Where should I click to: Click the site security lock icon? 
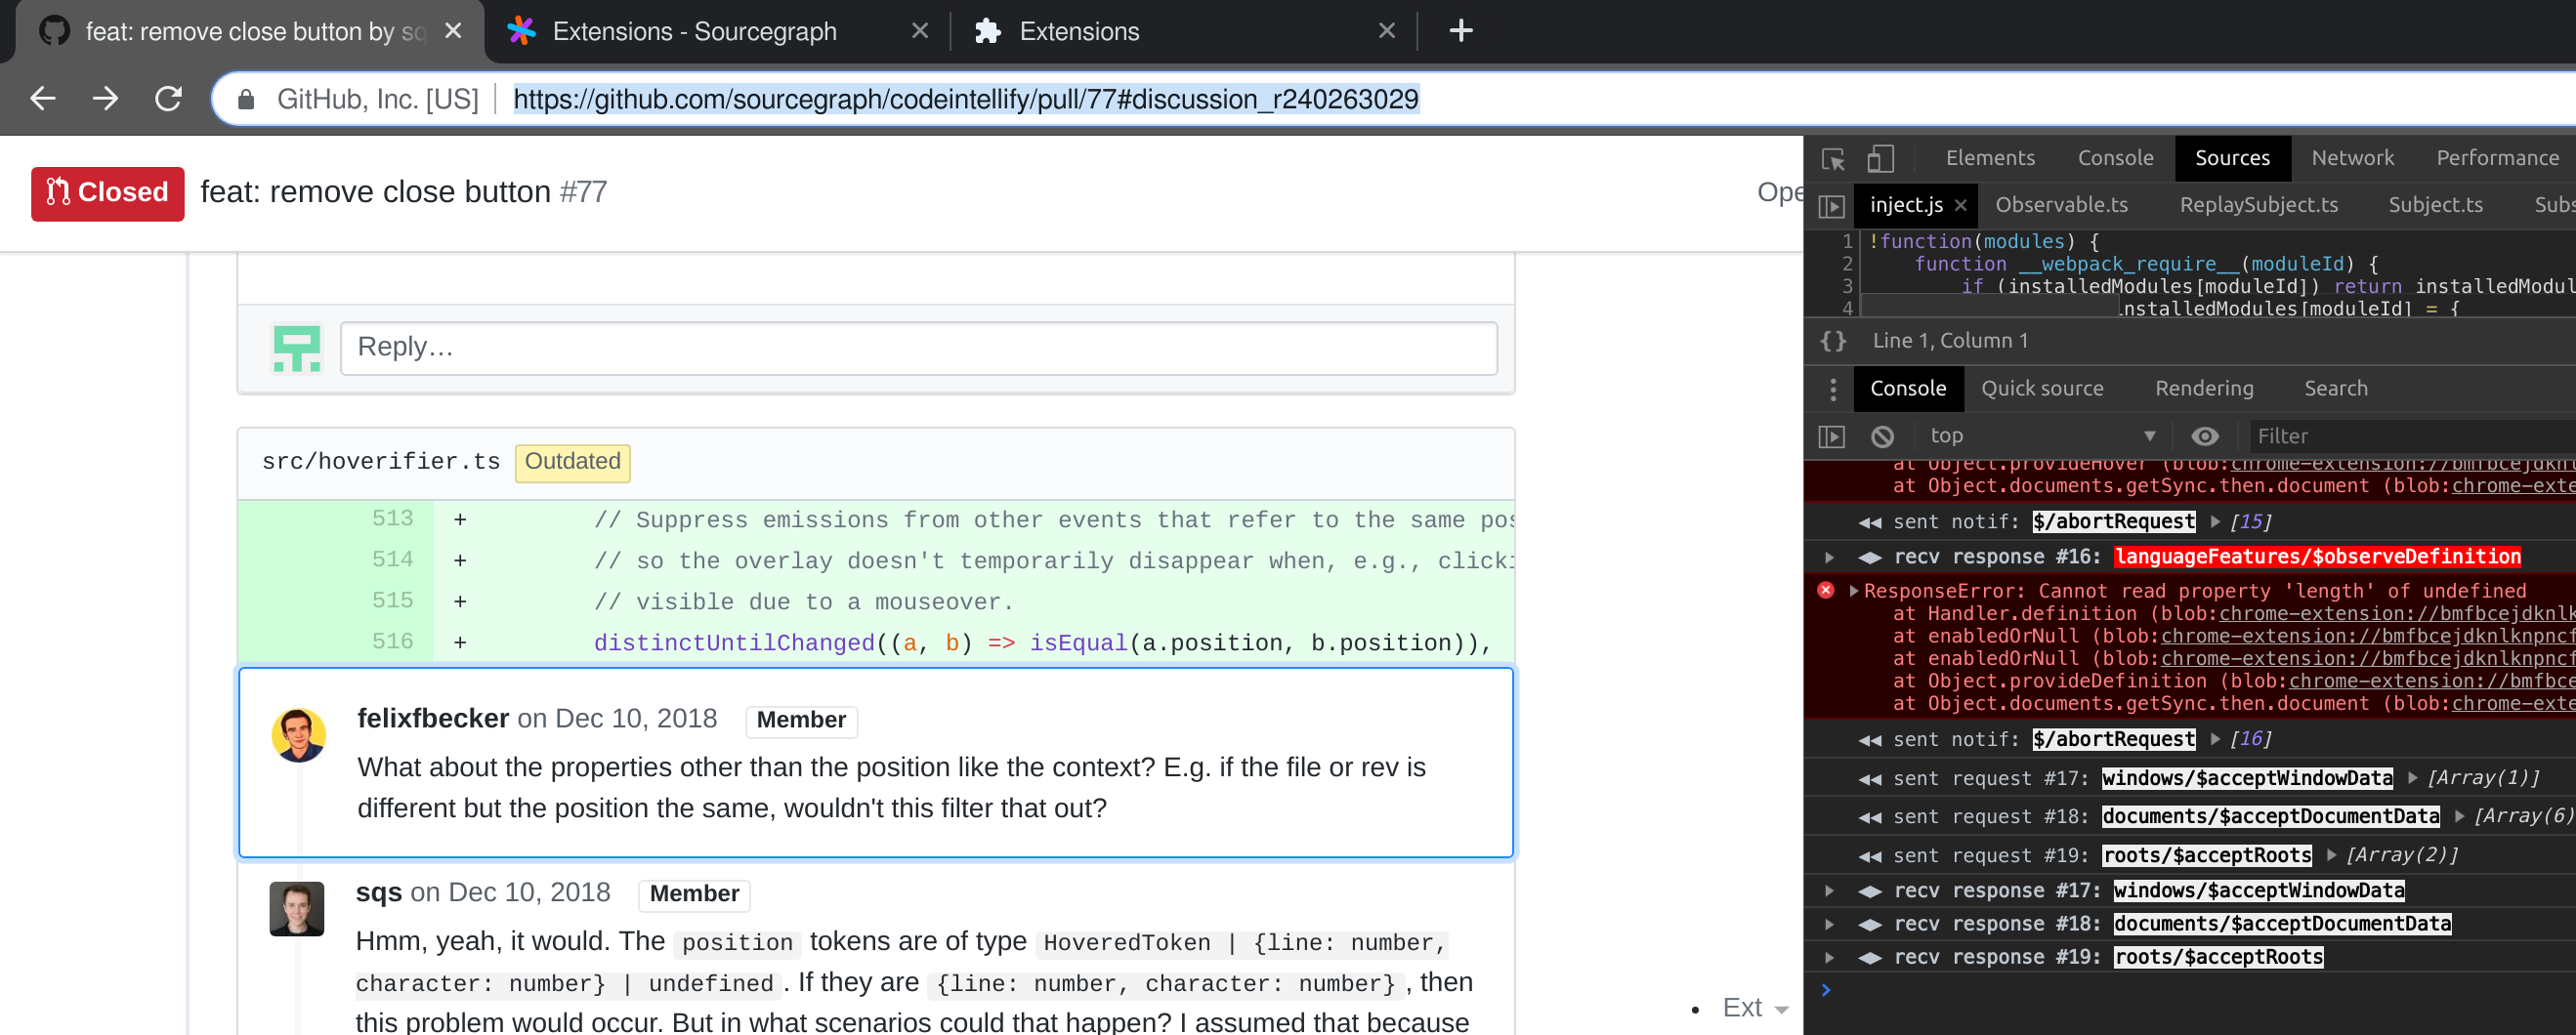click(246, 99)
